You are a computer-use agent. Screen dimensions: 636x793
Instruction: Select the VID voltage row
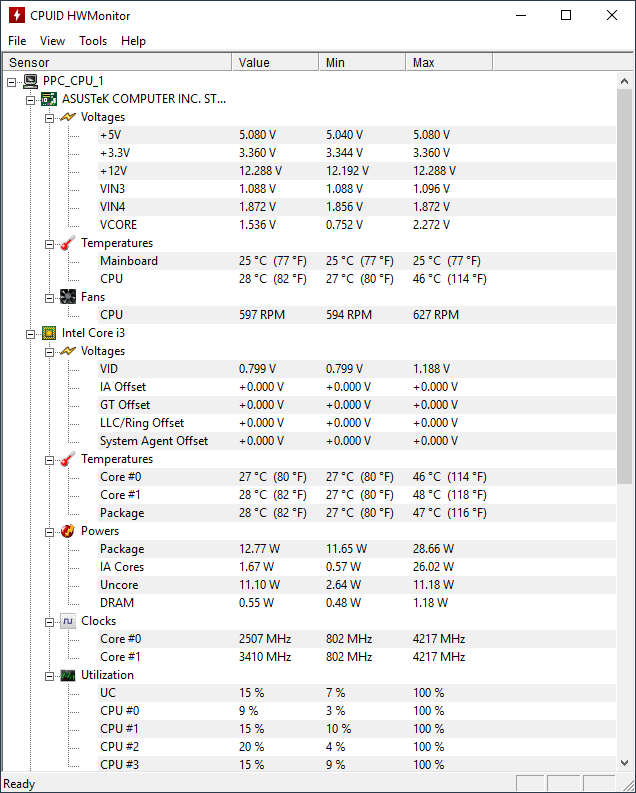point(357,369)
